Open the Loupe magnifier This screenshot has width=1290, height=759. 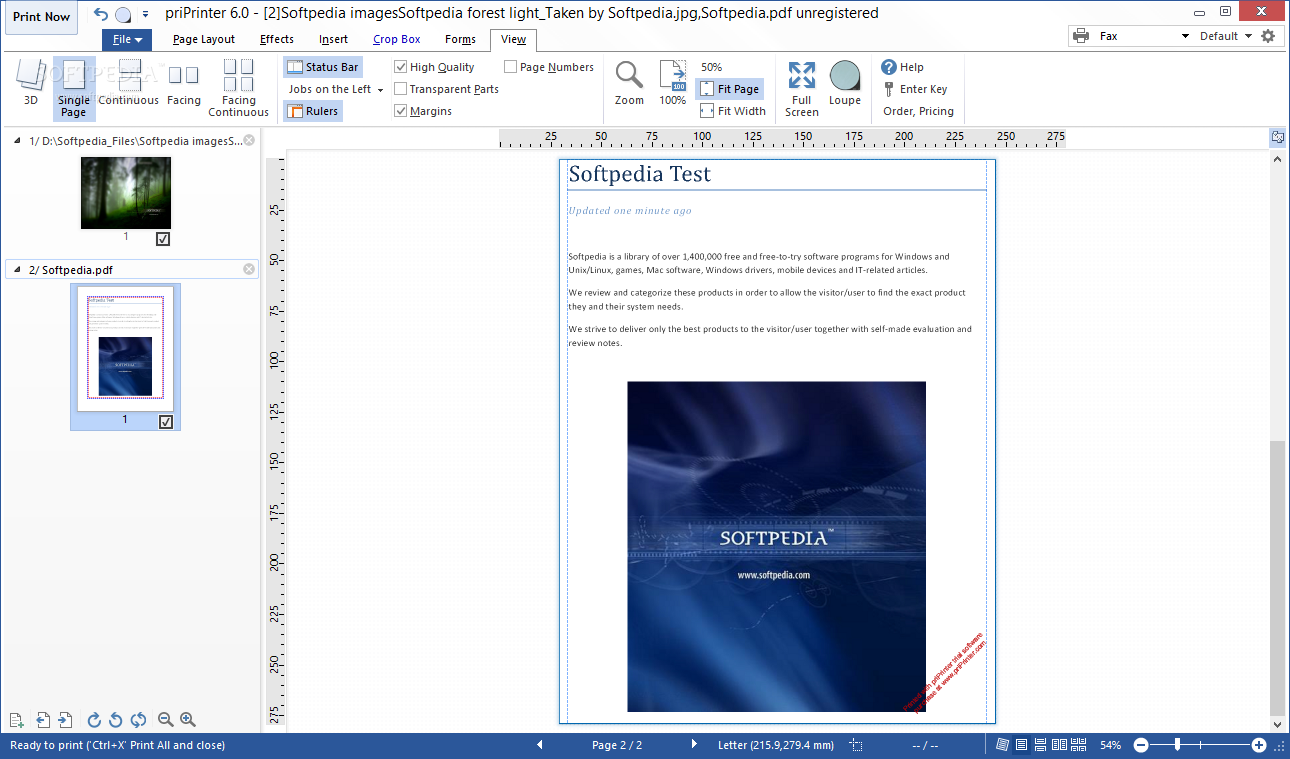[844, 83]
